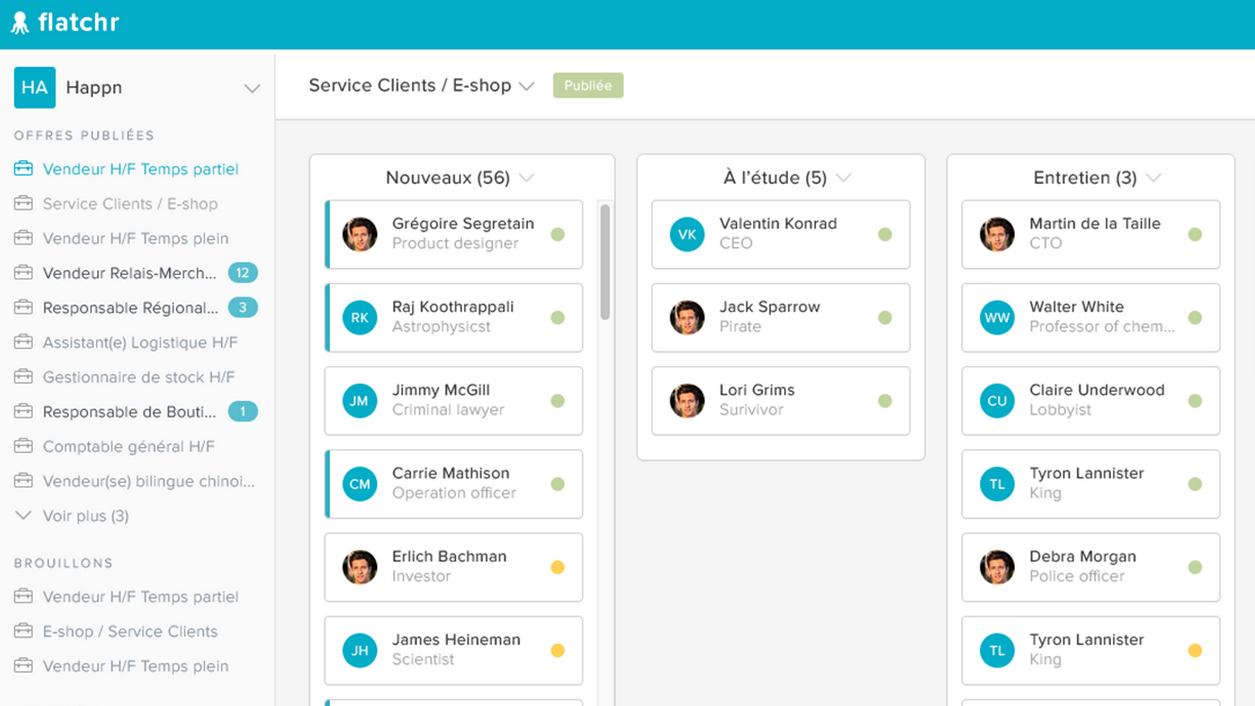This screenshot has height=706, width=1255.
Task: Click the CU avatar for Claire Underwood
Action: (997, 401)
